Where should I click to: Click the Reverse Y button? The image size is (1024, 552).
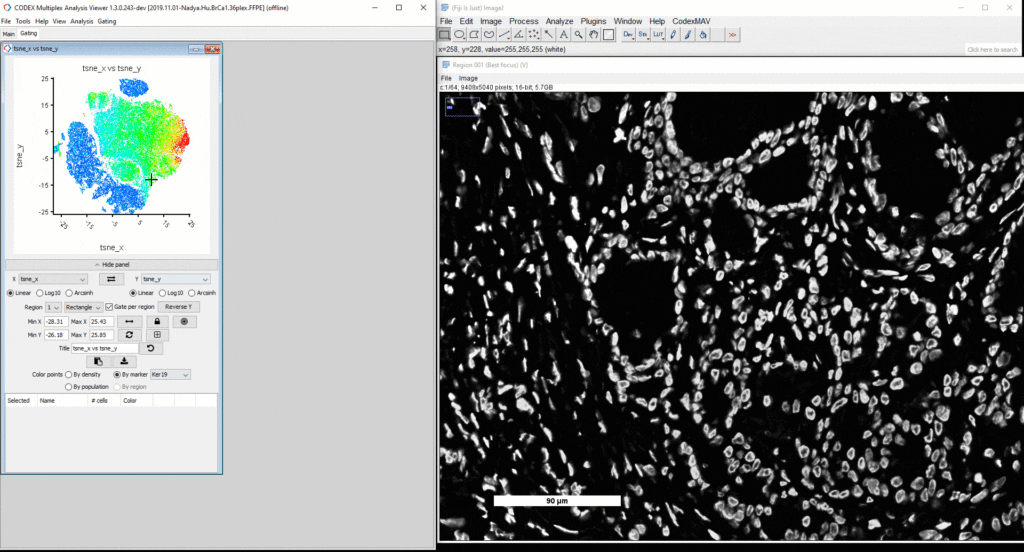(x=179, y=307)
